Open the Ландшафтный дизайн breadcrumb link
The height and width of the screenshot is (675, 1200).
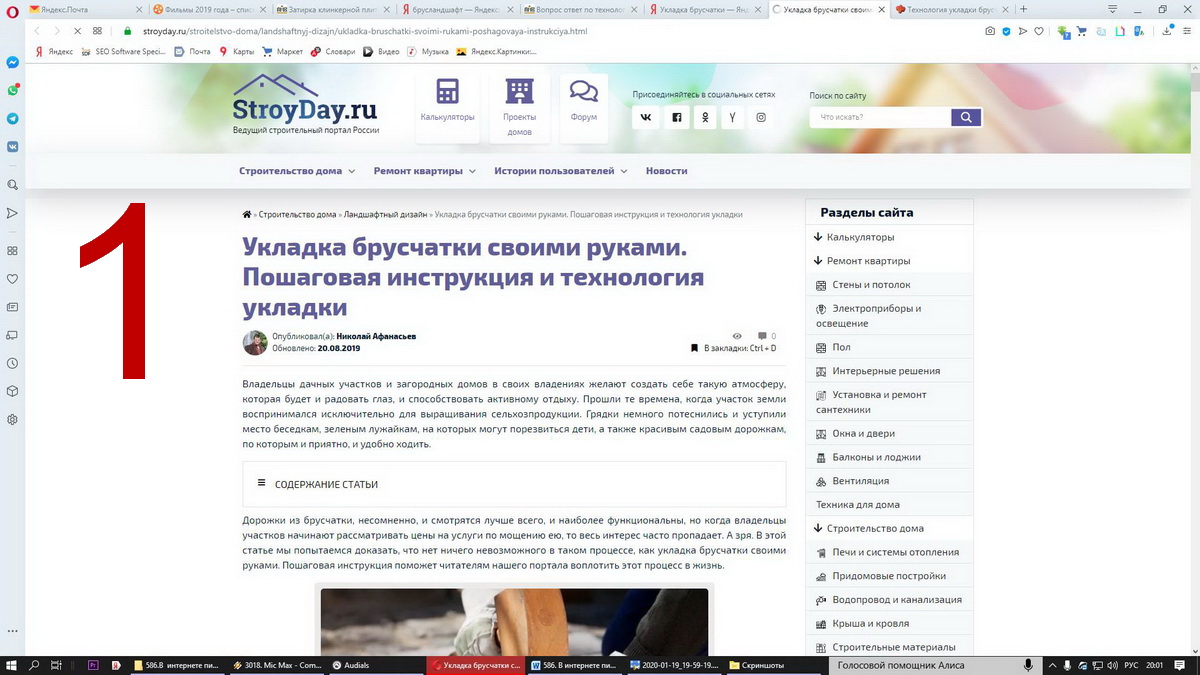coord(384,213)
